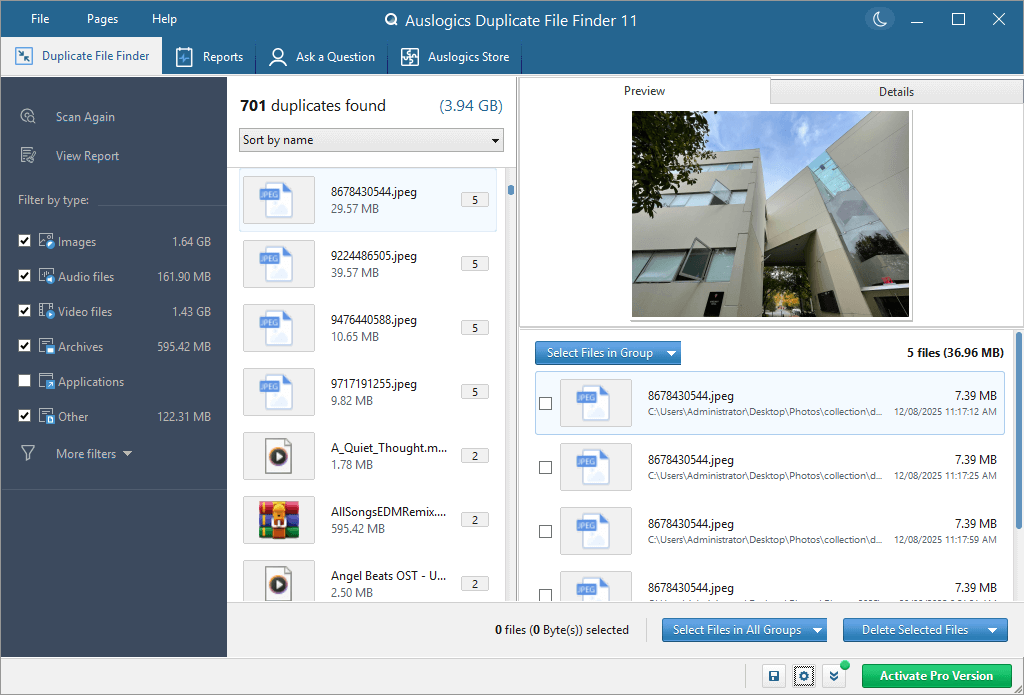
Task: Toggle dark mode with the moon icon
Action: (x=879, y=18)
